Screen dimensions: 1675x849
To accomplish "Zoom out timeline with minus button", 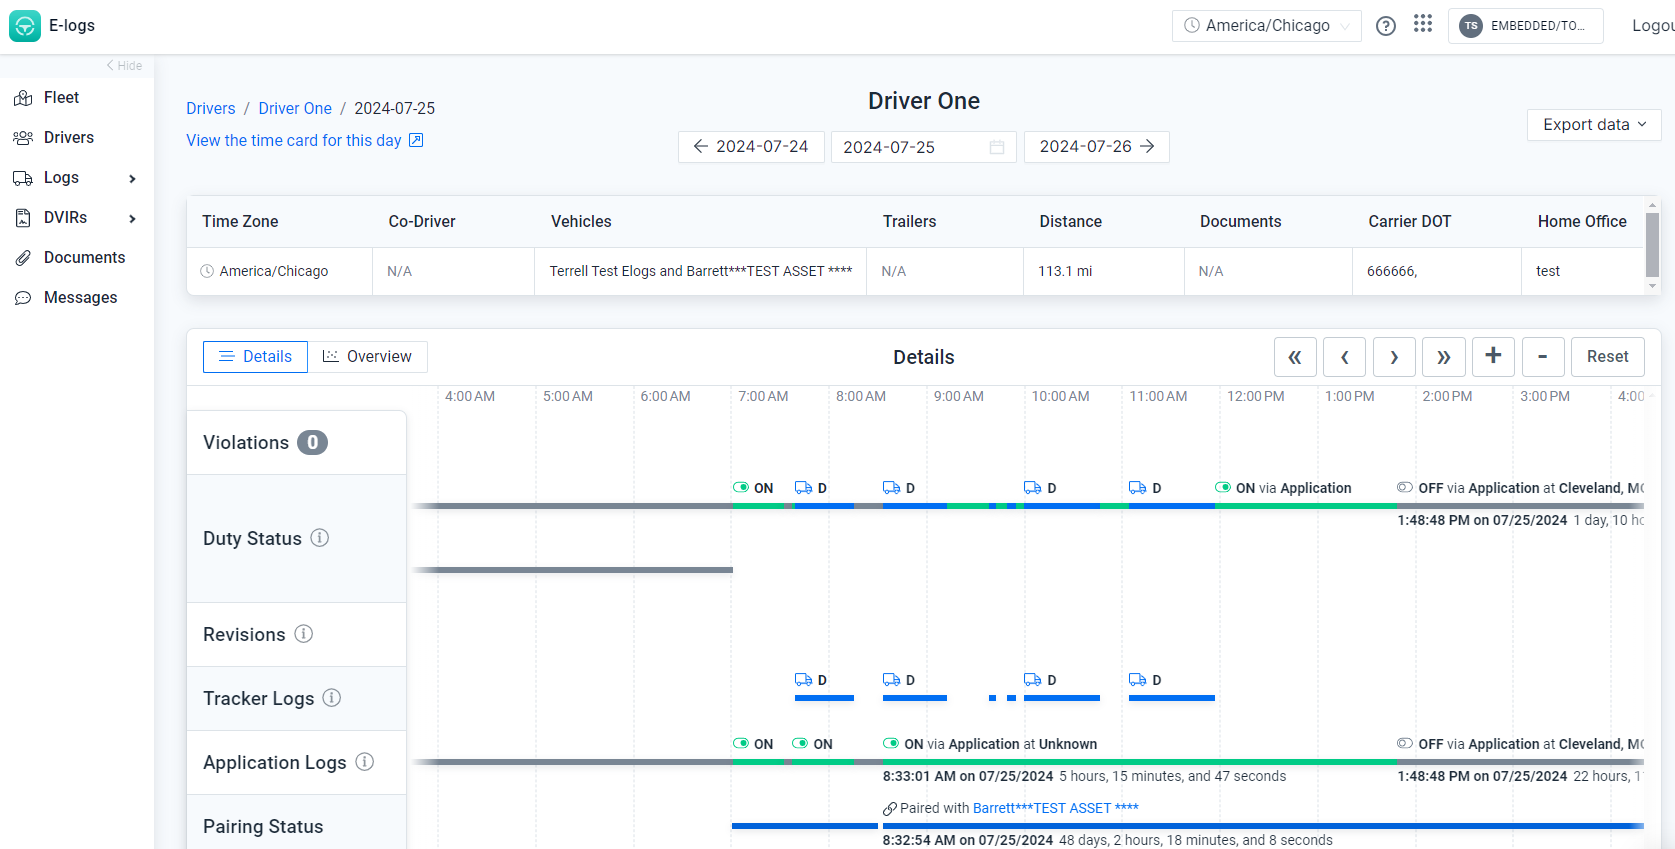I will click(x=1542, y=357).
